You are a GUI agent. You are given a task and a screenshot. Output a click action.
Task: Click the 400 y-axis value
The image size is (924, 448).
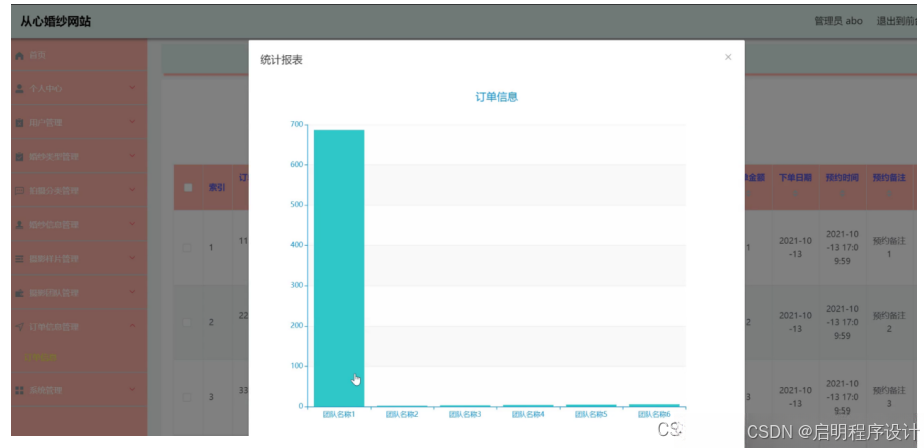pyautogui.click(x=296, y=245)
